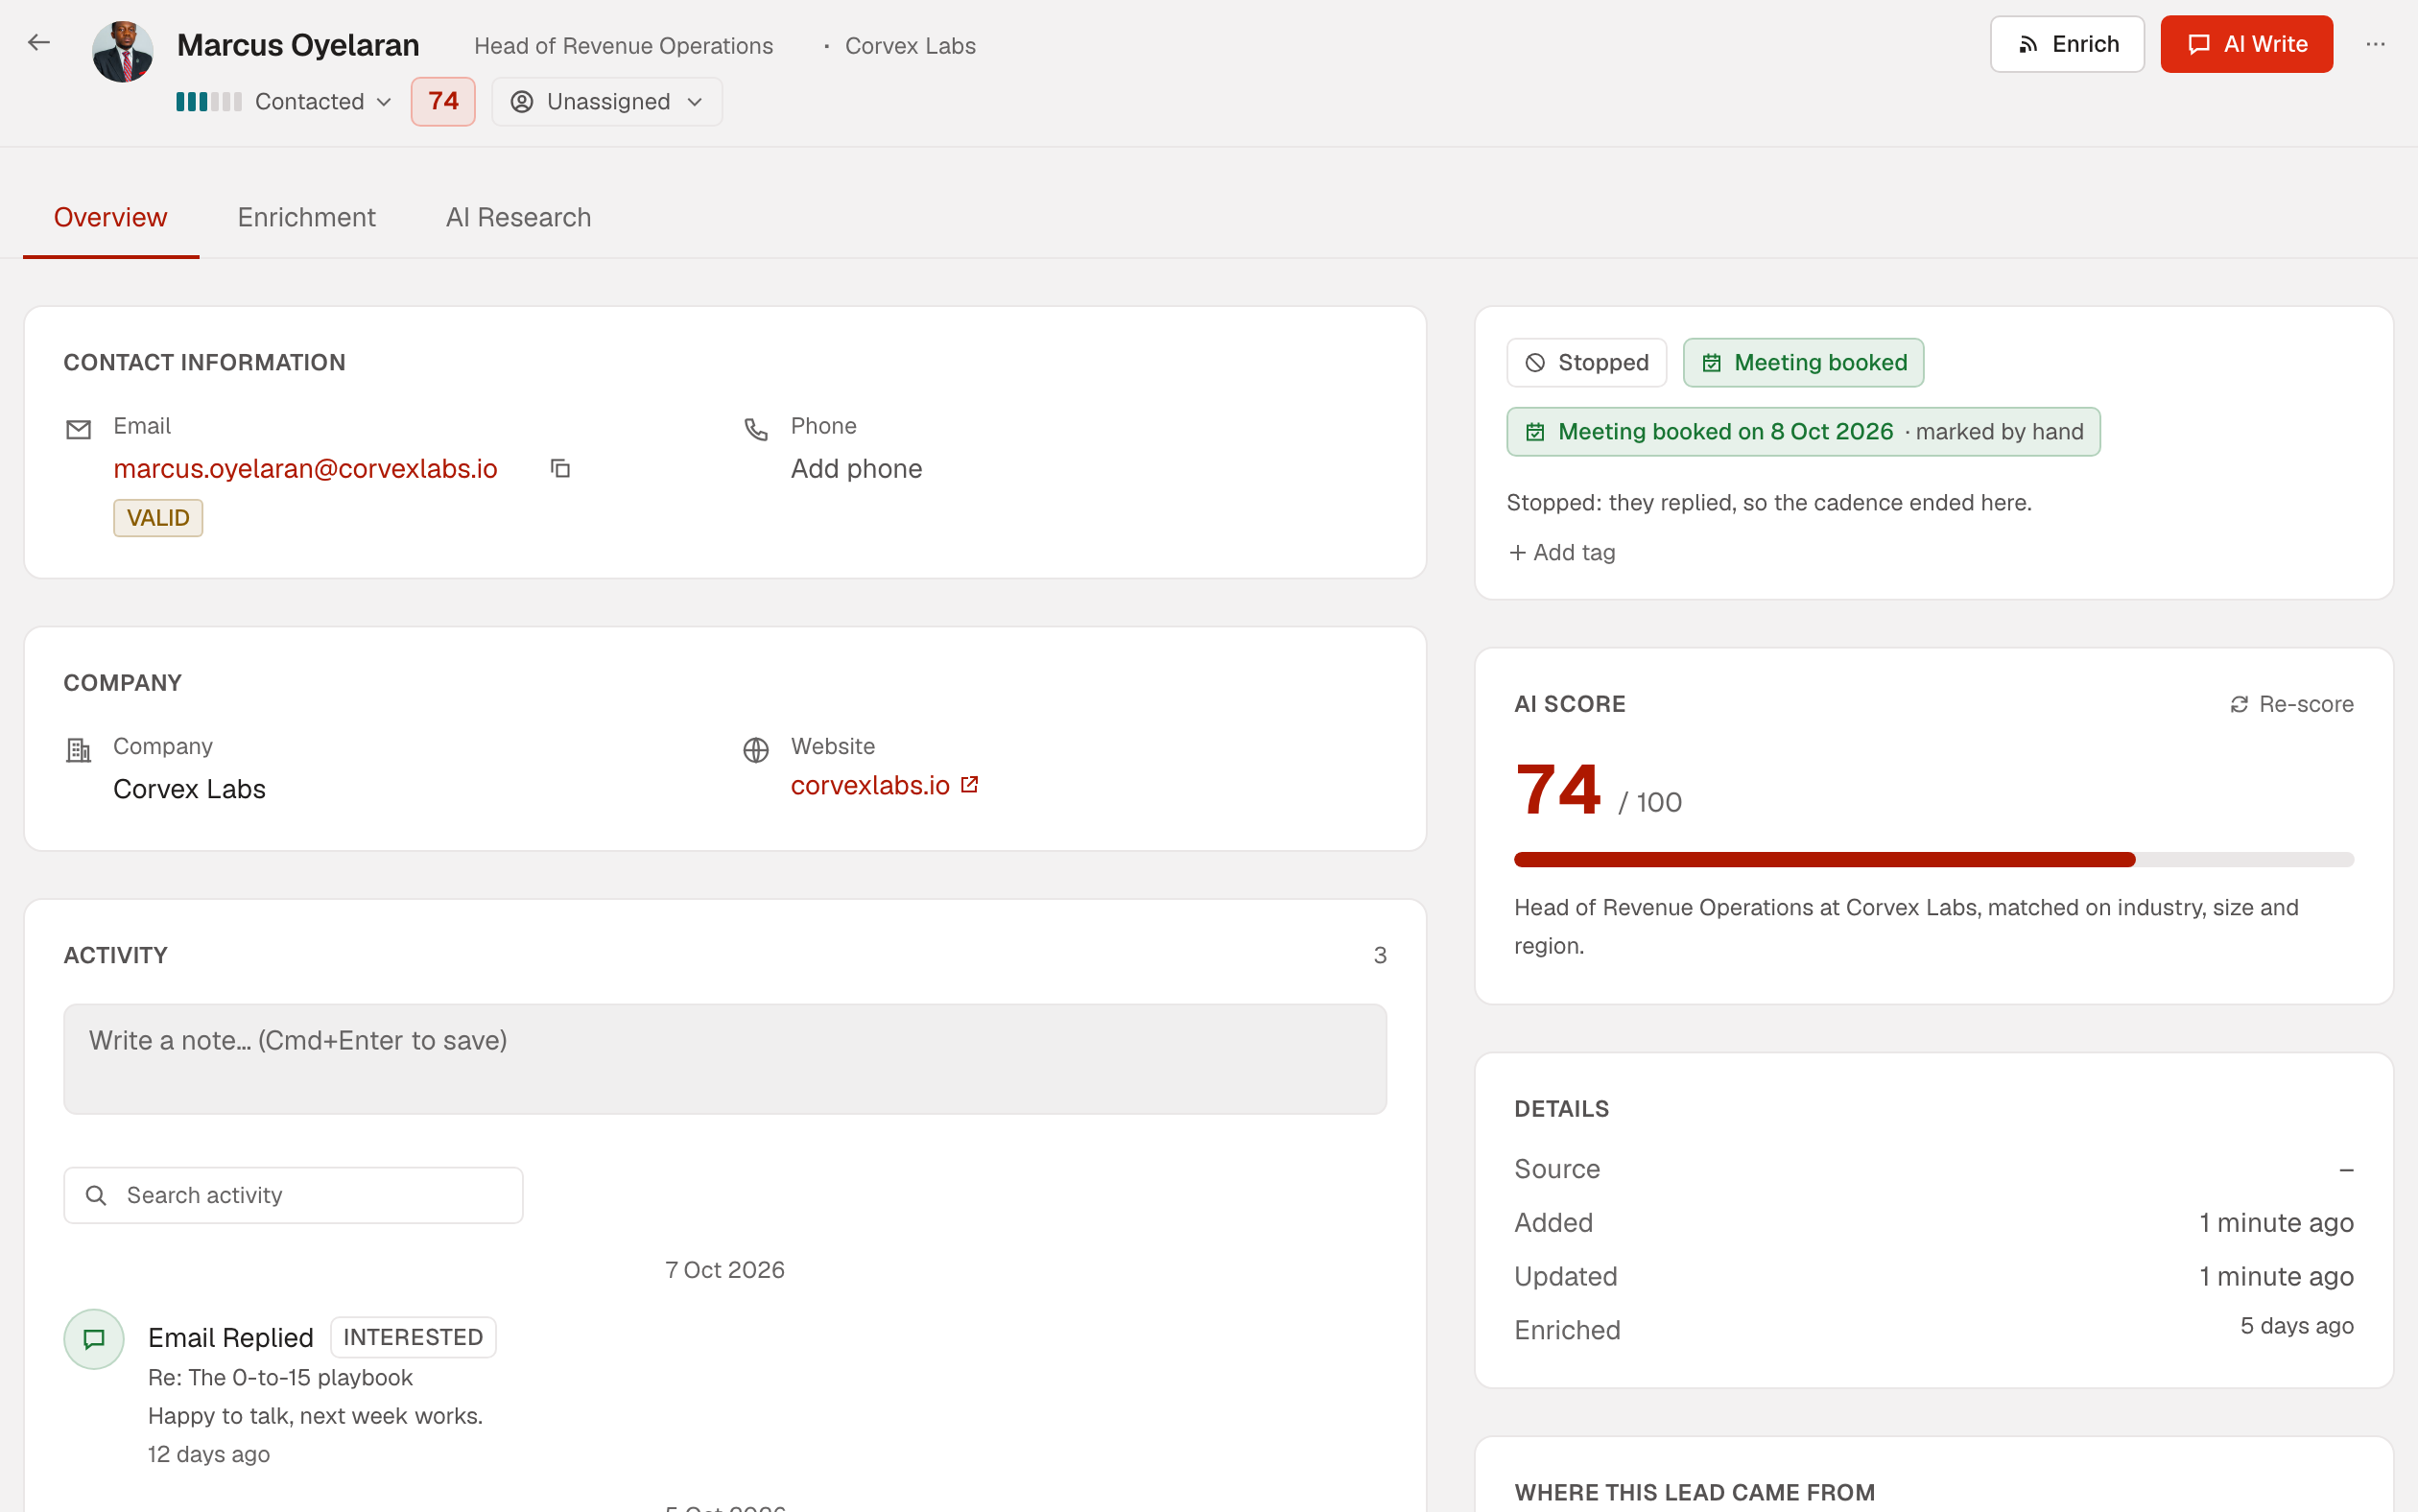The height and width of the screenshot is (1512, 2418).
Task: Switch to the Overview tab
Action: pyautogui.click(x=110, y=217)
